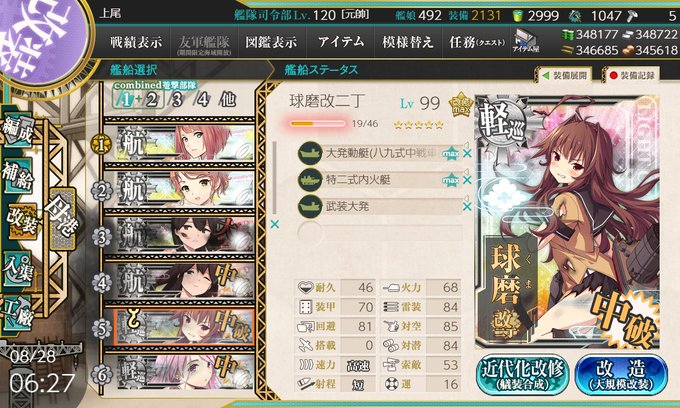The image size is (680, 408).
Task: Open the 他 other ships tab
Action: (228, 100)
